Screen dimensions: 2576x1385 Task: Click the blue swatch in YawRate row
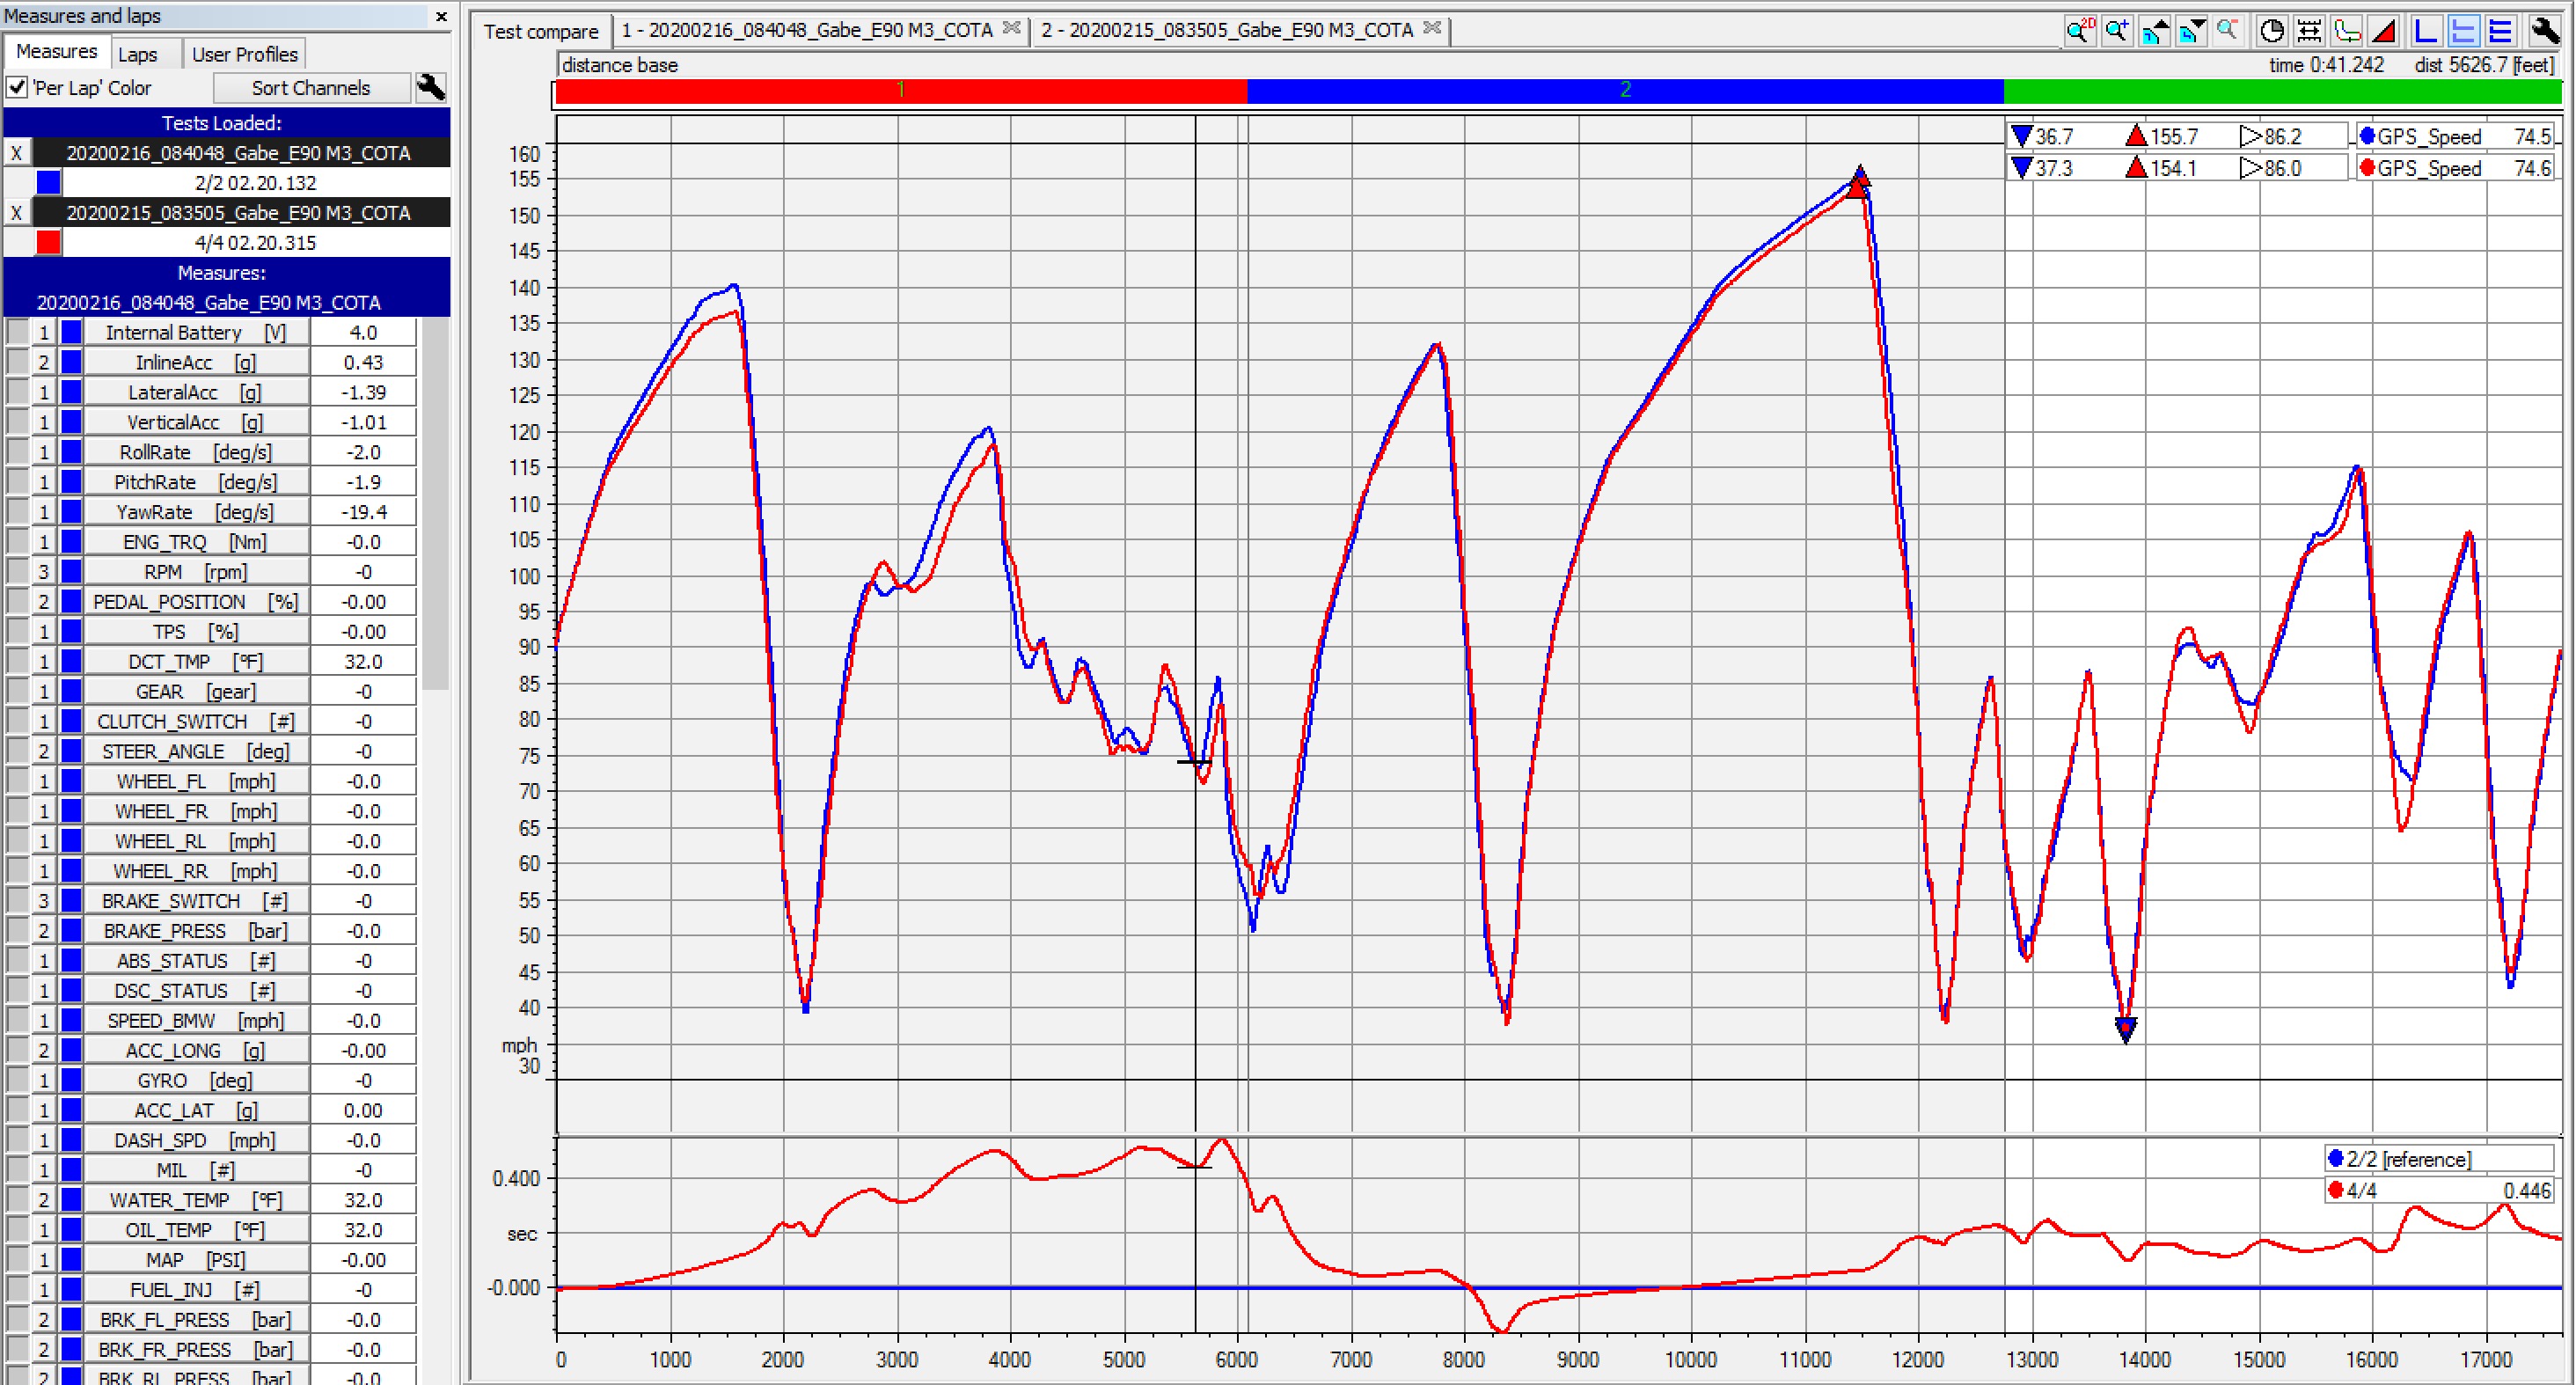(x=71, y=512)
